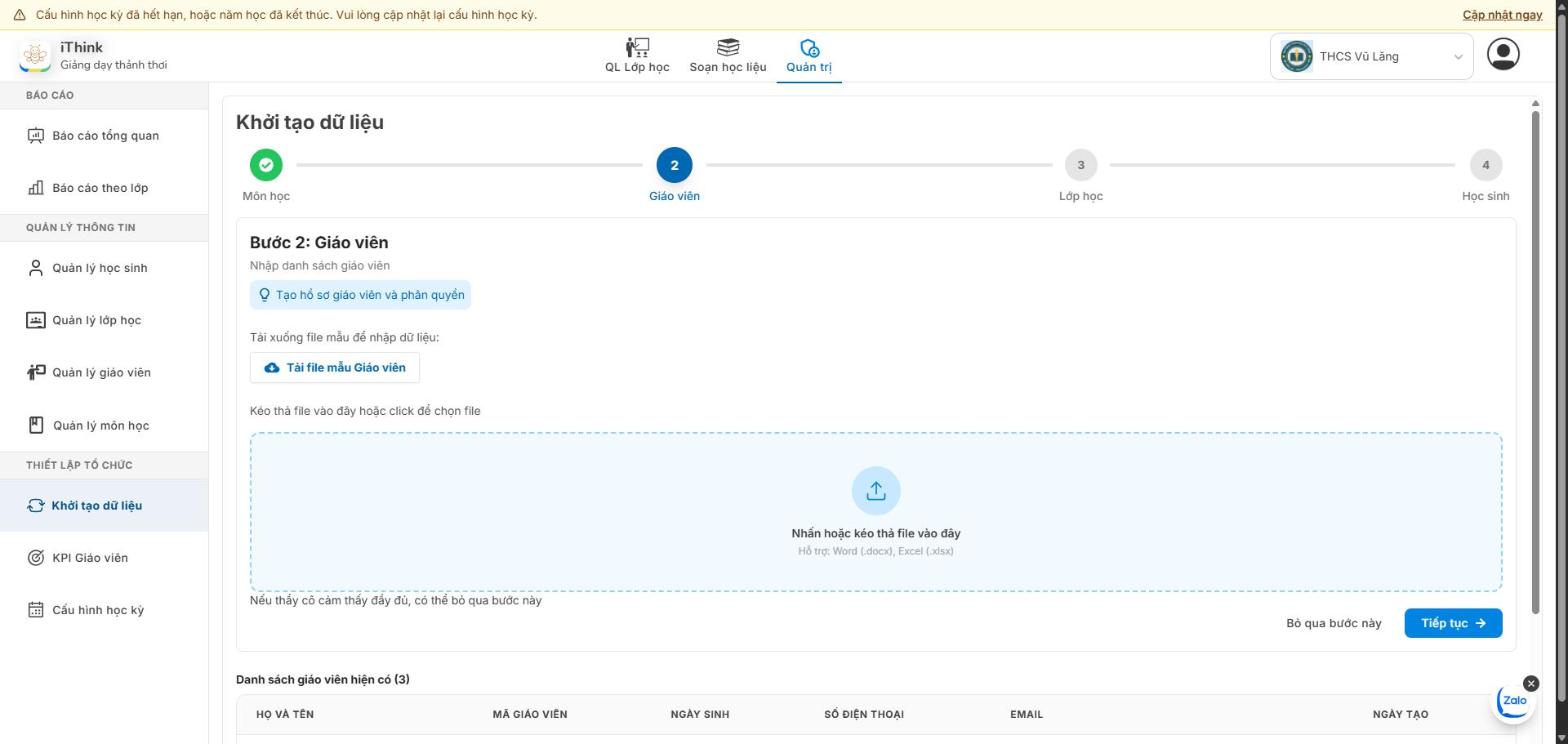Close the Zalo chat widget
The height and width of the screenshot is (744, 1568).
pyautogui.click(x=1531, y=683)
